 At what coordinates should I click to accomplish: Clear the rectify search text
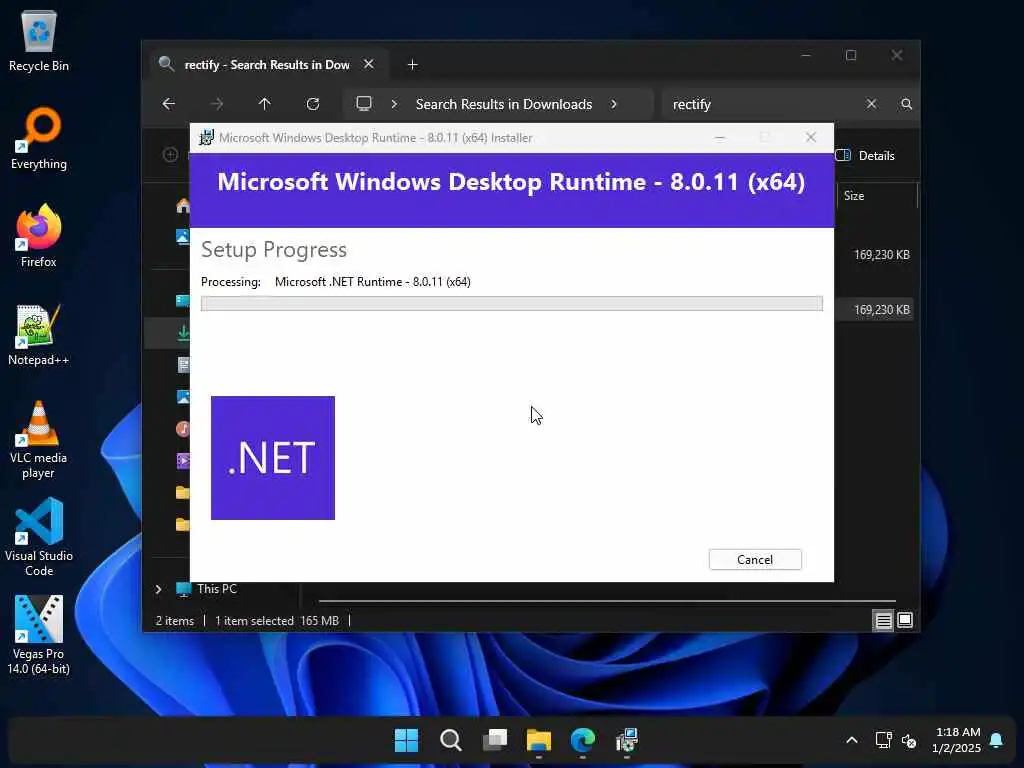tap(871, 104)
